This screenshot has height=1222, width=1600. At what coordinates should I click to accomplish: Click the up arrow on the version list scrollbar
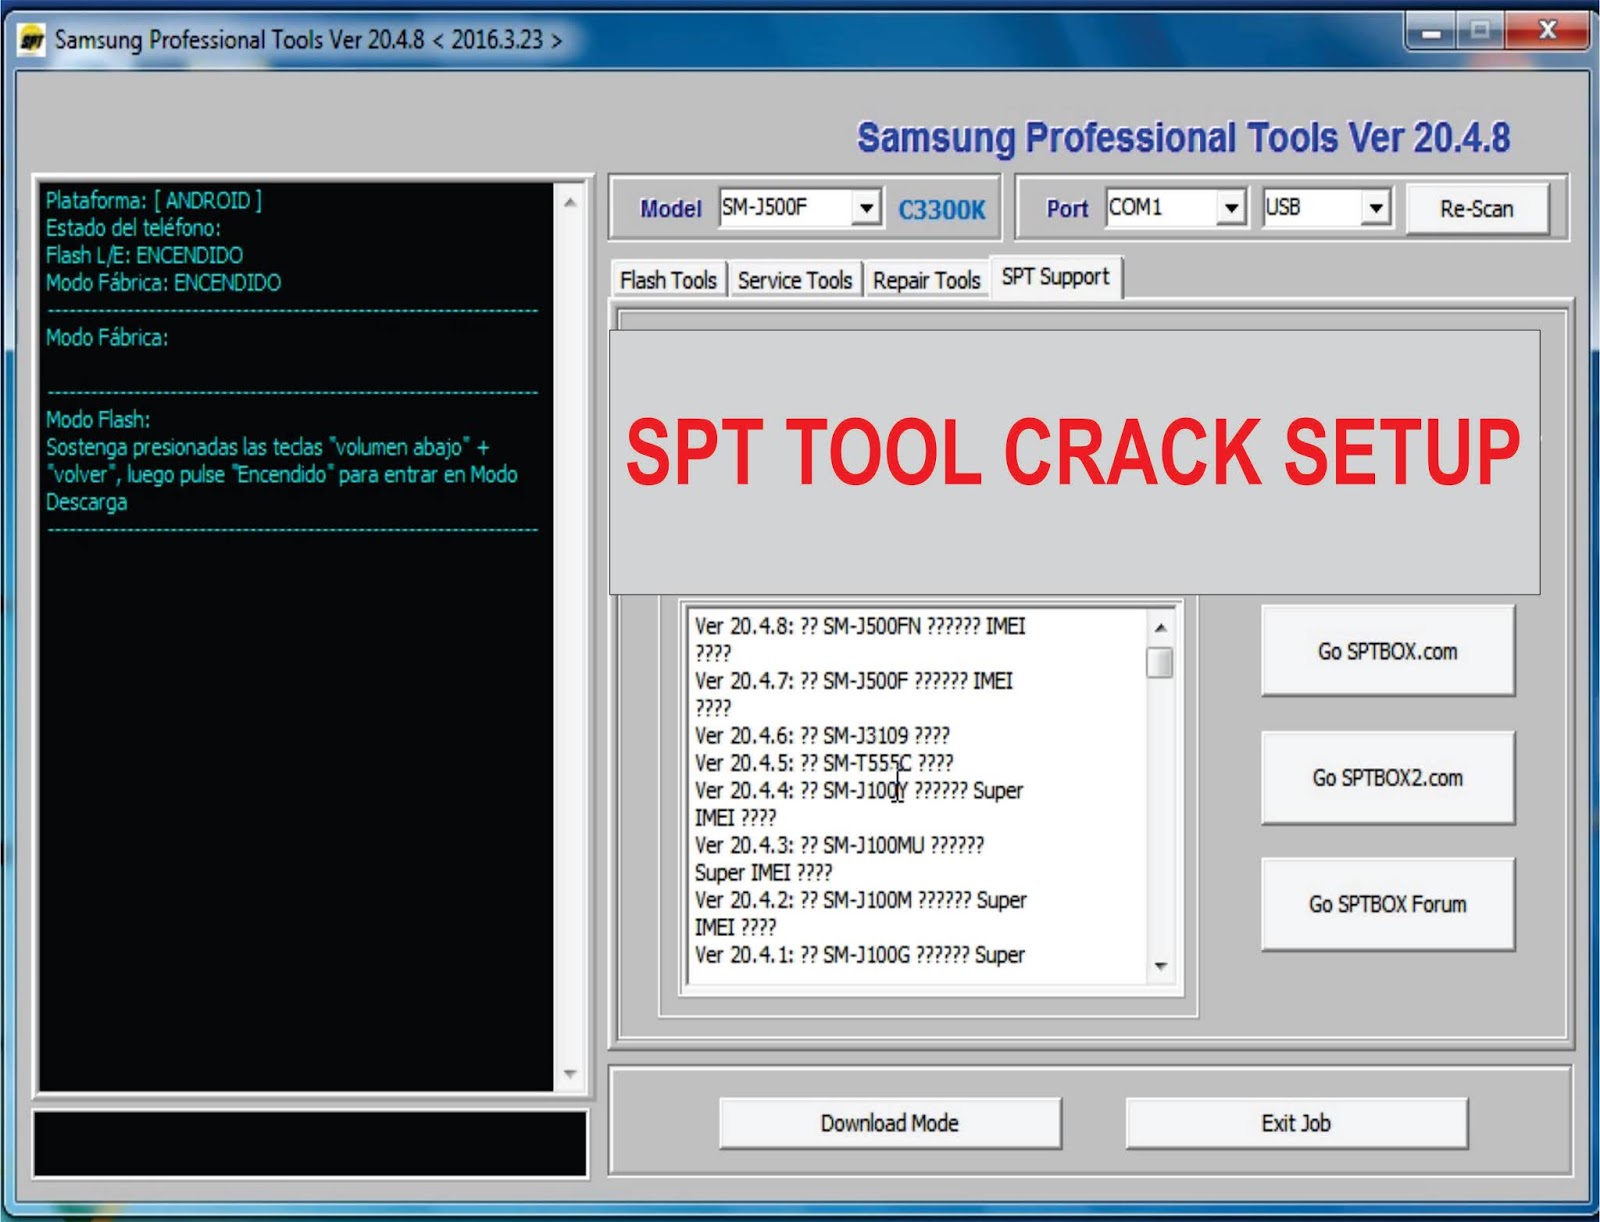point(1158,629)
